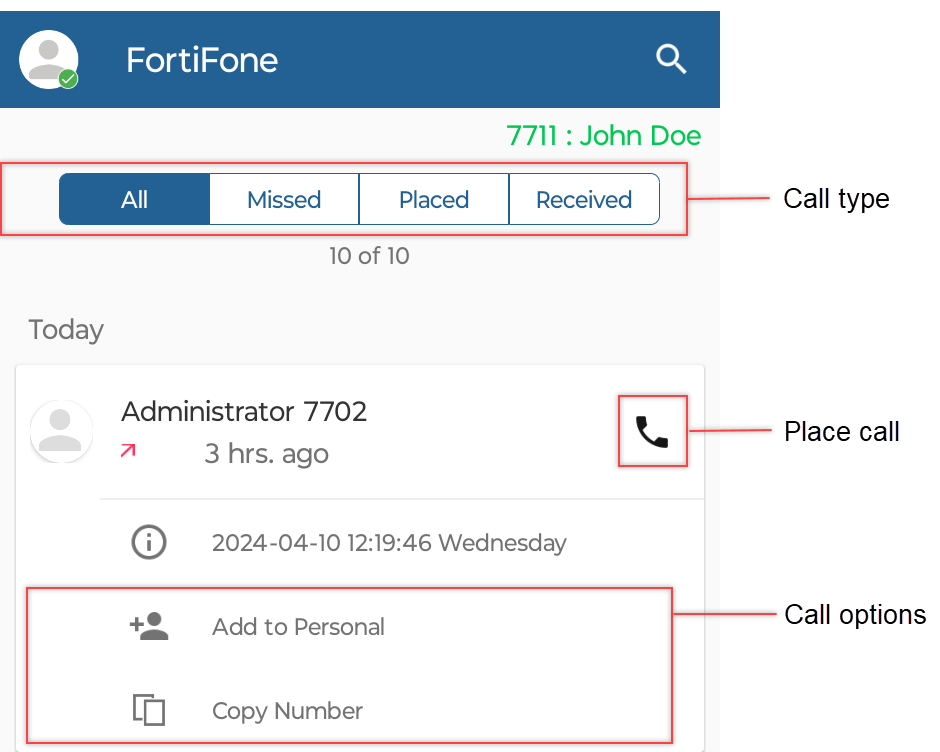Click the profile avatar in the header
940x752 pixels.
[x=48, y=59]
